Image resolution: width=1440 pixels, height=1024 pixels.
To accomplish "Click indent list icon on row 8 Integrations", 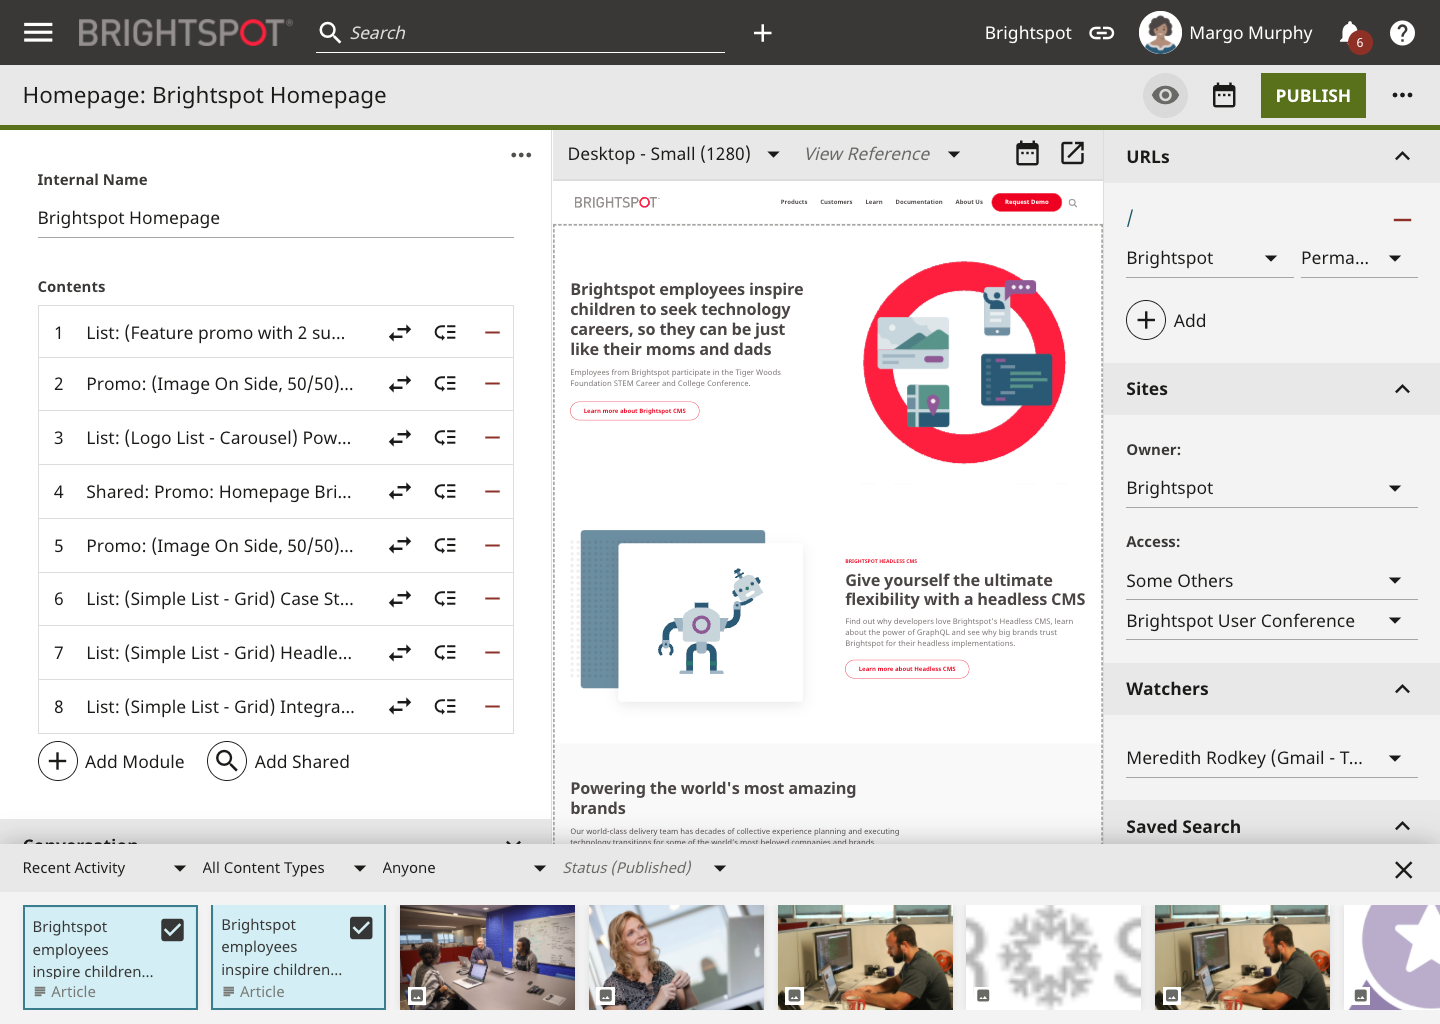I will click(445, 707).
